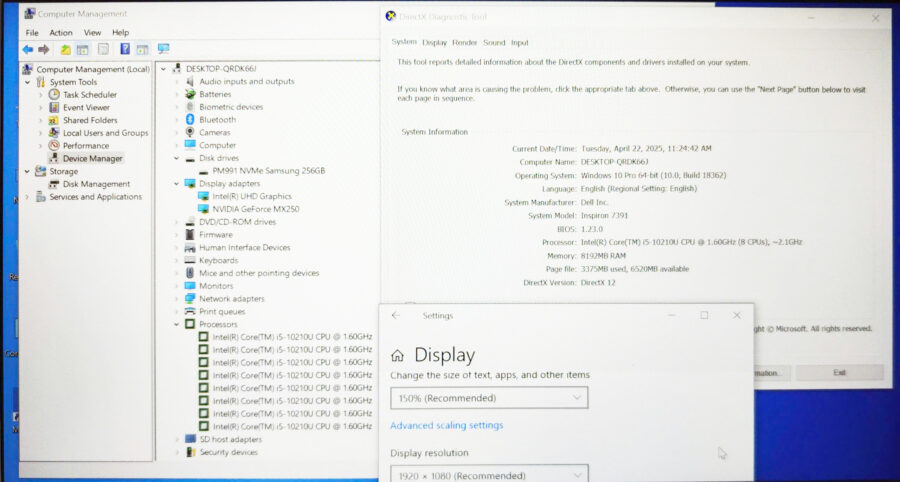The height and width of the screenshot is (482, 900).
Task: Click the Home icon in Settings window
Action: [397, 356]
